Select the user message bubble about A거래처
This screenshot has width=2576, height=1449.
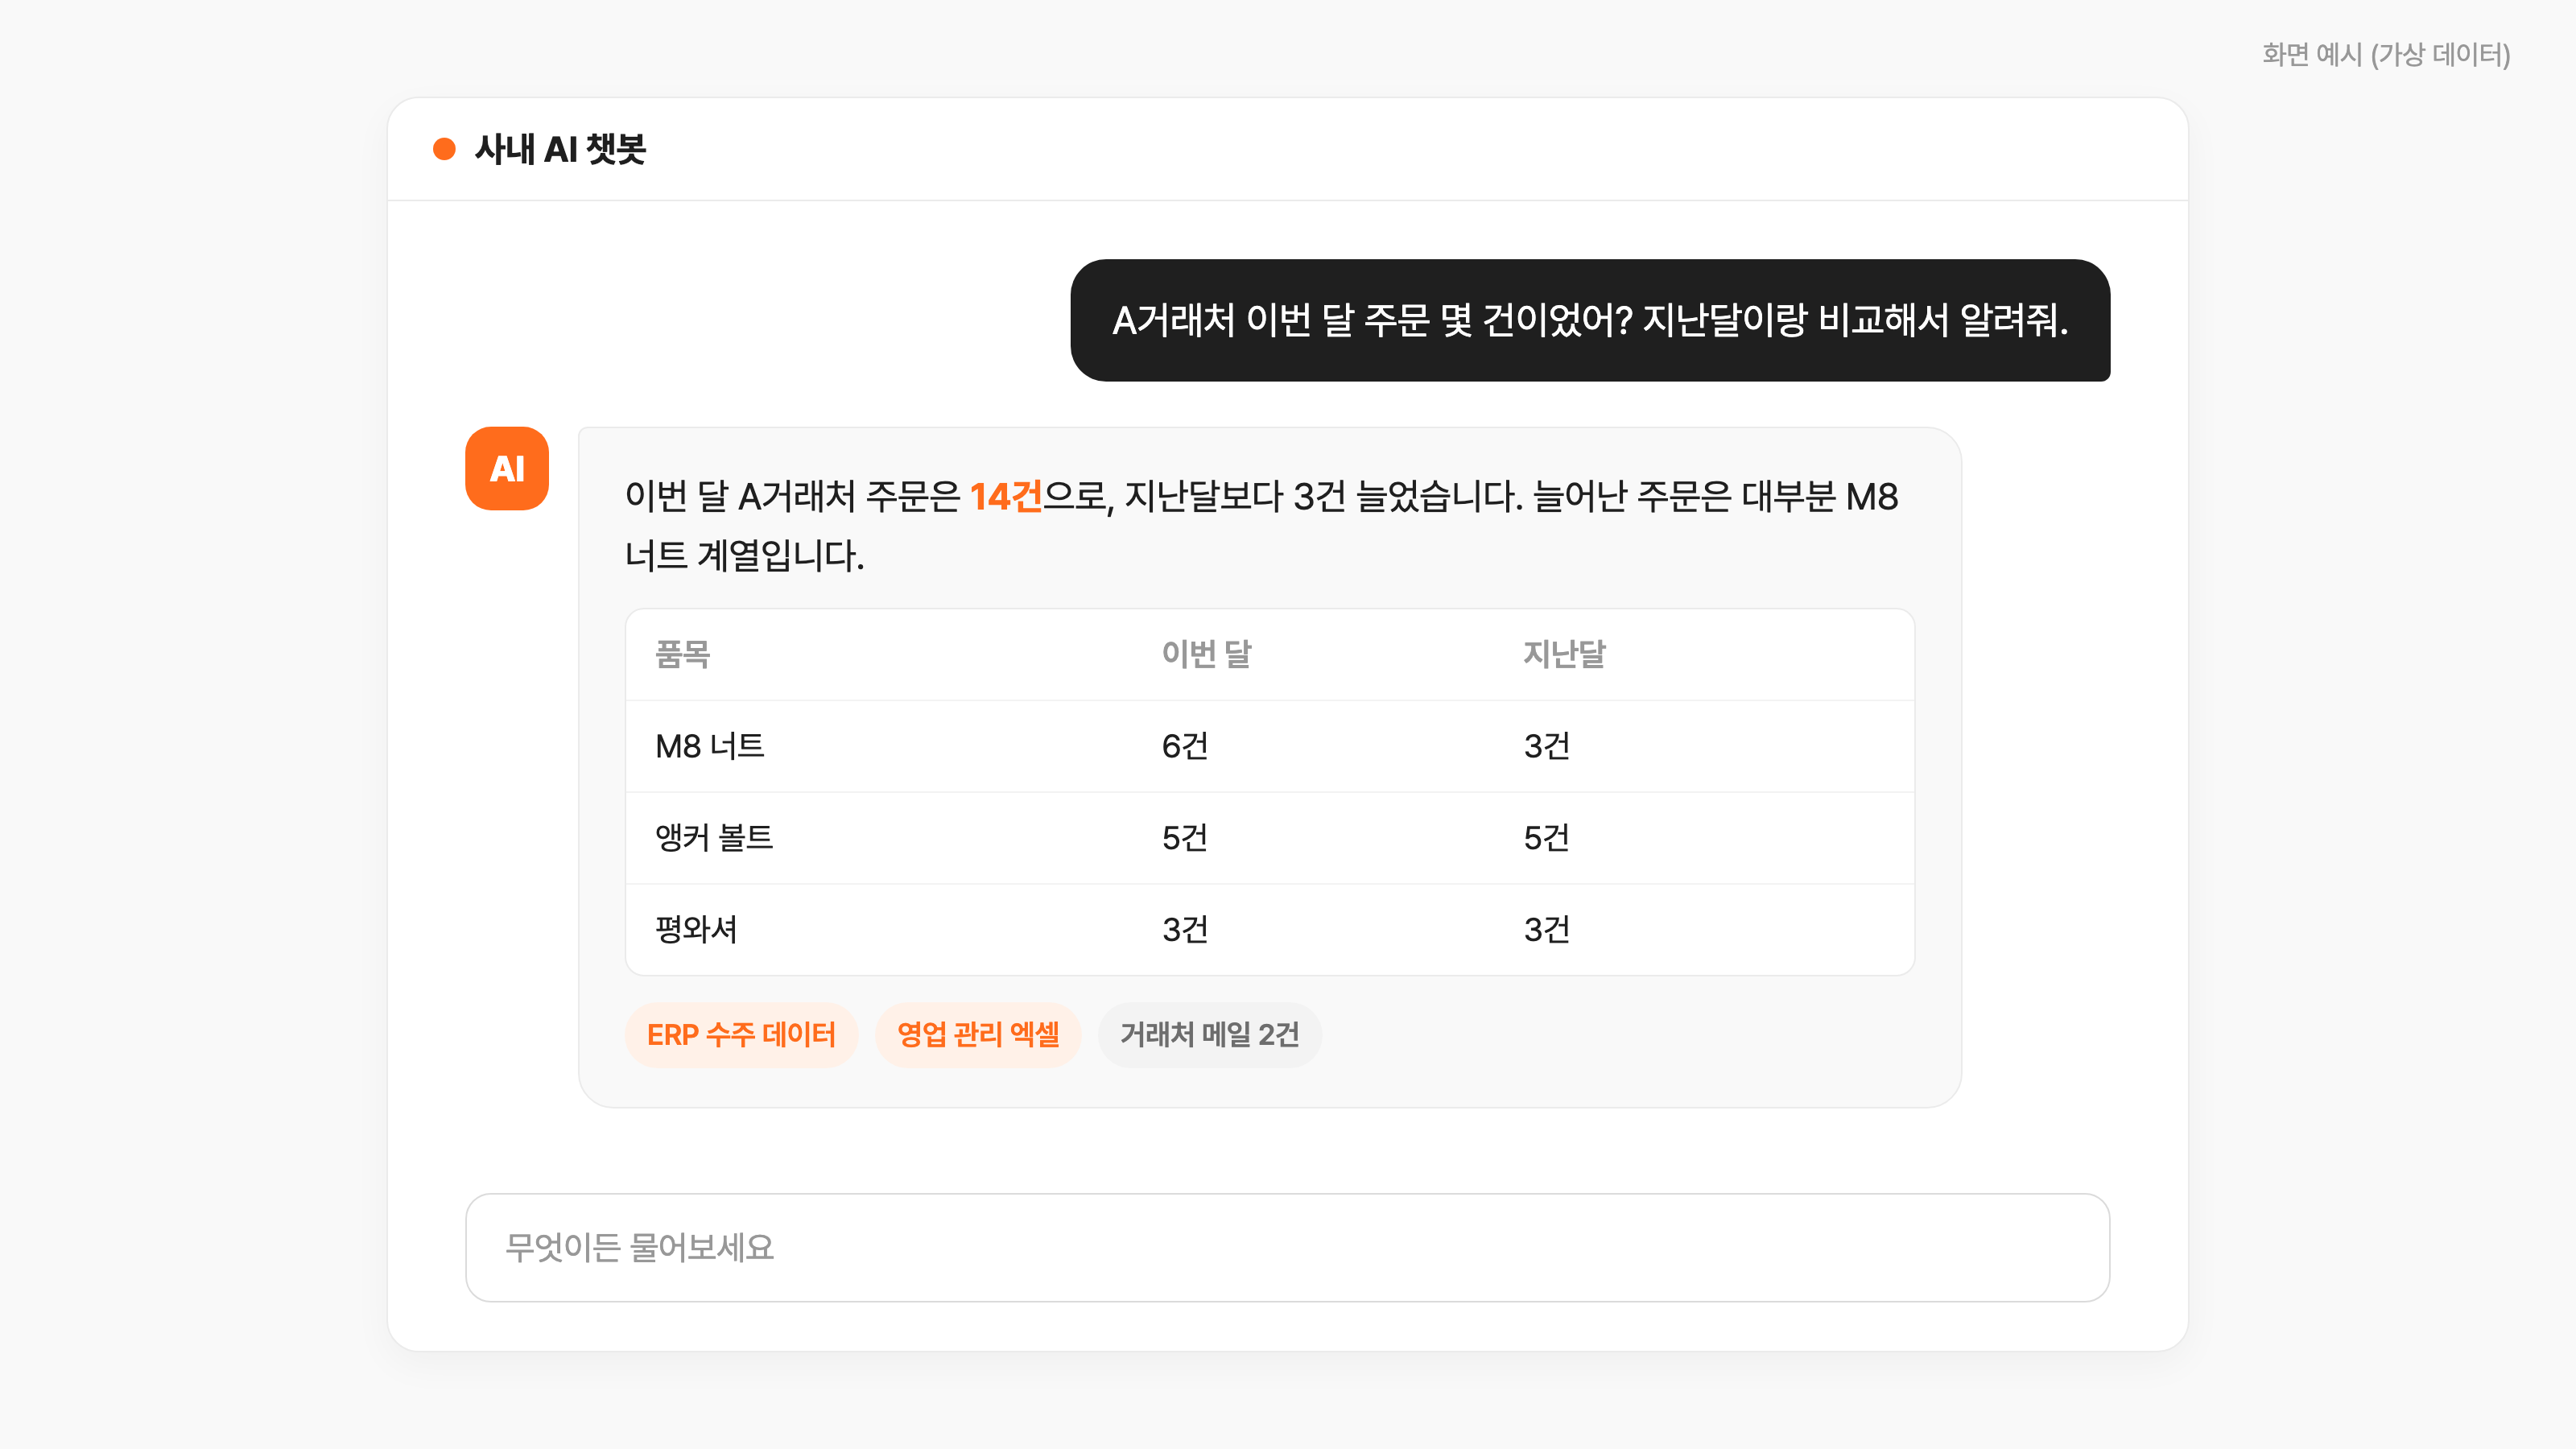point(1590,320)
